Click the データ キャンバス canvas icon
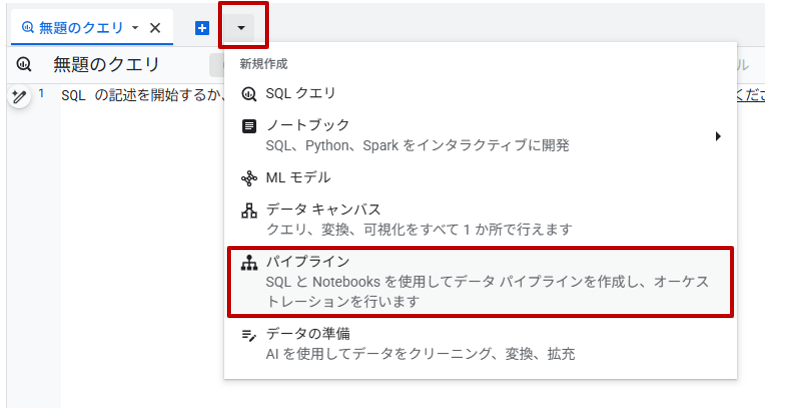This screenshot has width=786, height=408. click(249, 211)
